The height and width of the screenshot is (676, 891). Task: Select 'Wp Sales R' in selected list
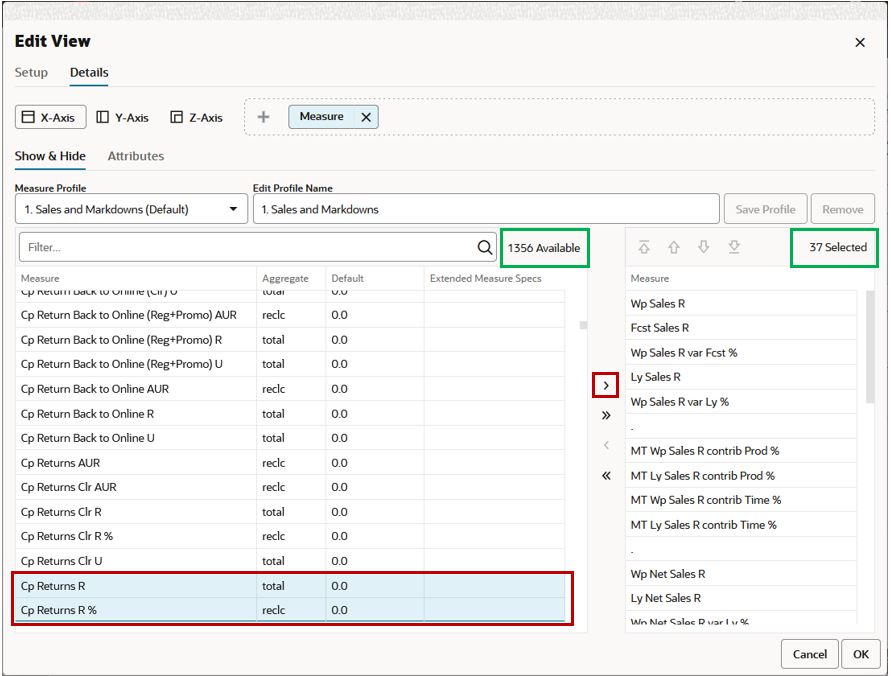click(x=741, y=304)
